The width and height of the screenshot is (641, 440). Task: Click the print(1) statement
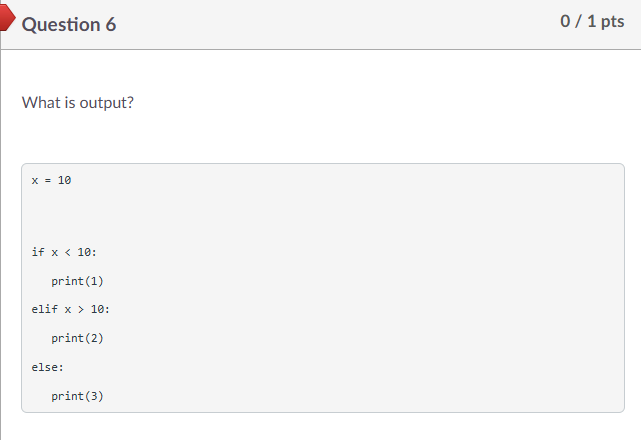(77, 281)
